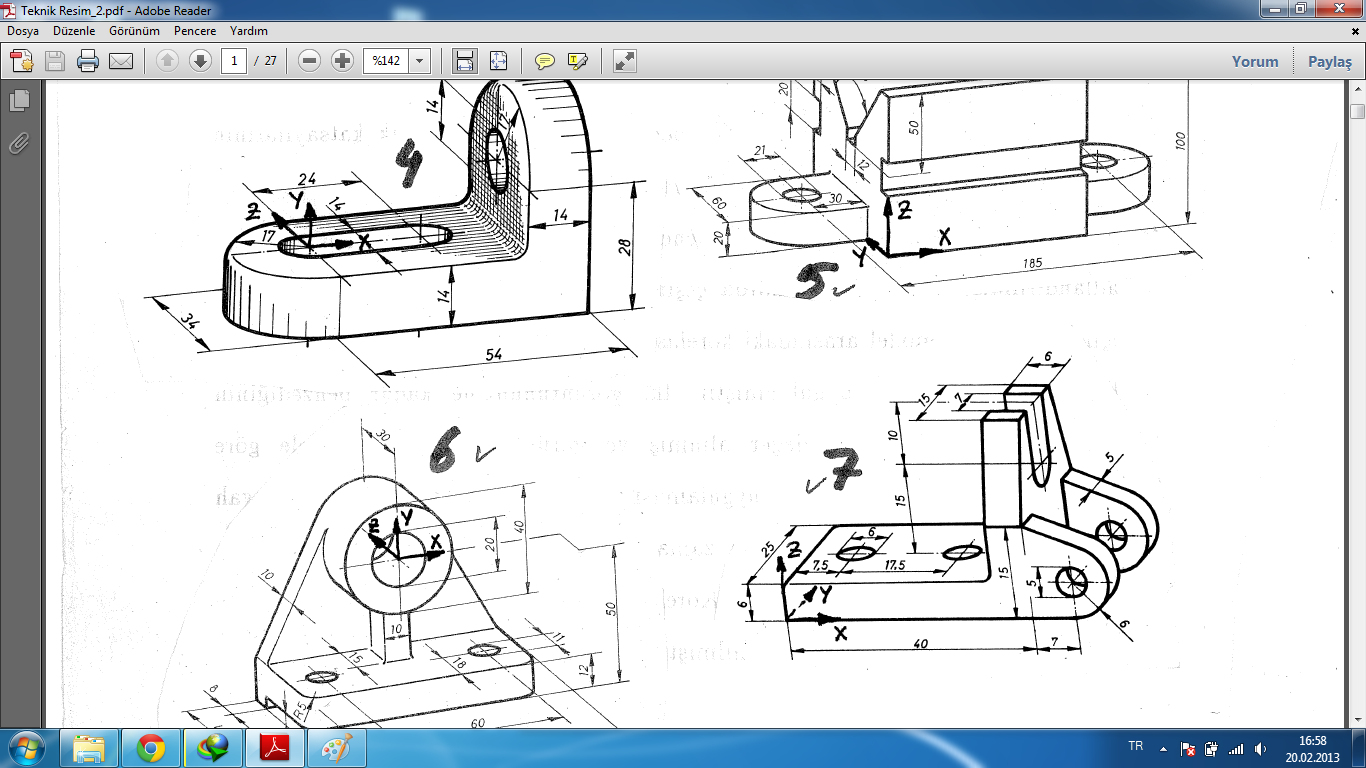1366x768 pixels.
Task: Go to previous page up arrow
Action: tap(168, 61)
